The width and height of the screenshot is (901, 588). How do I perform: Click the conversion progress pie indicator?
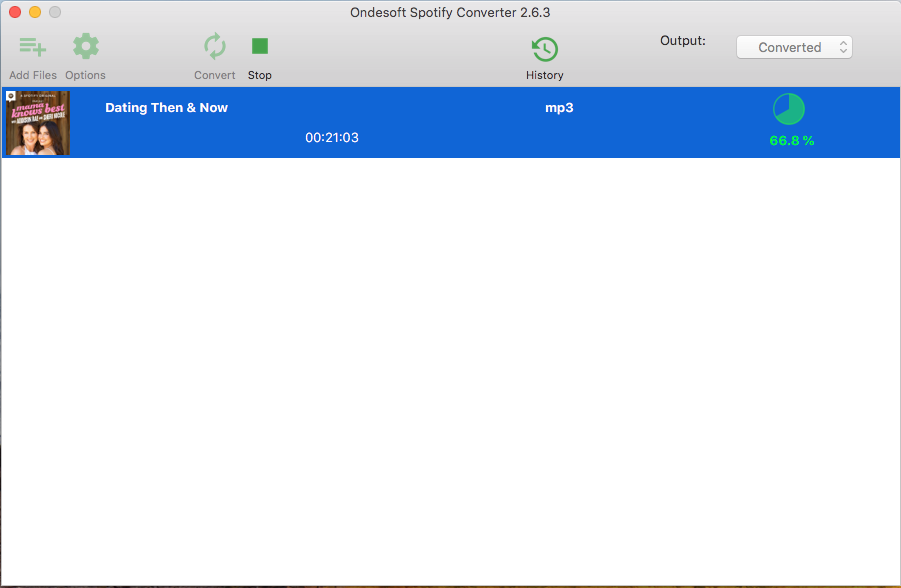click(789, 109)
